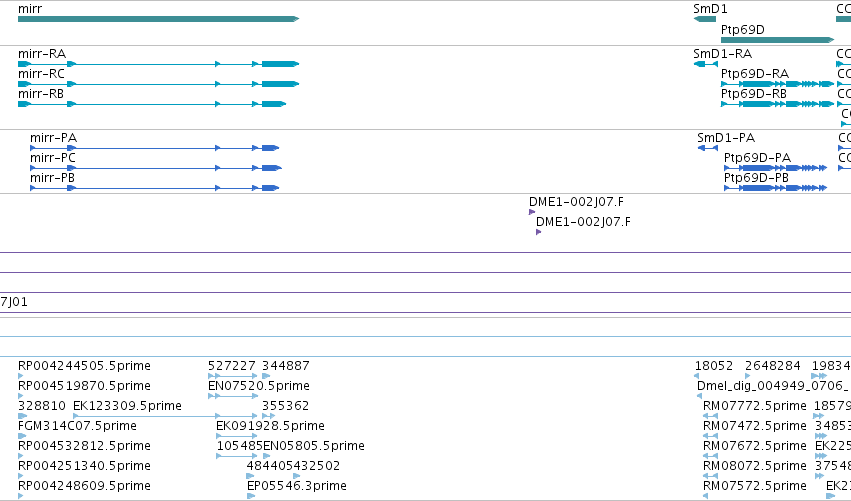851x501 pixels.
Task: Select the RP004519870.5prime EST label
Action: [84, 386]
